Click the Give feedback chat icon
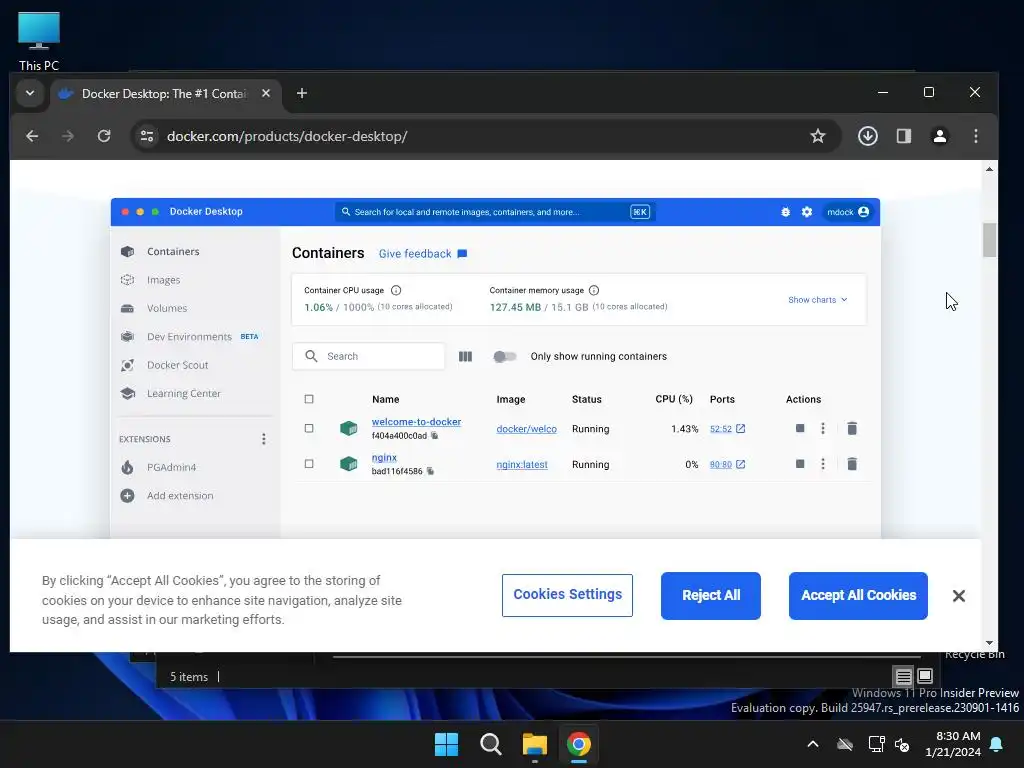Image resolution: width=1024 pixels, height=768 pixels. (462, 253)
